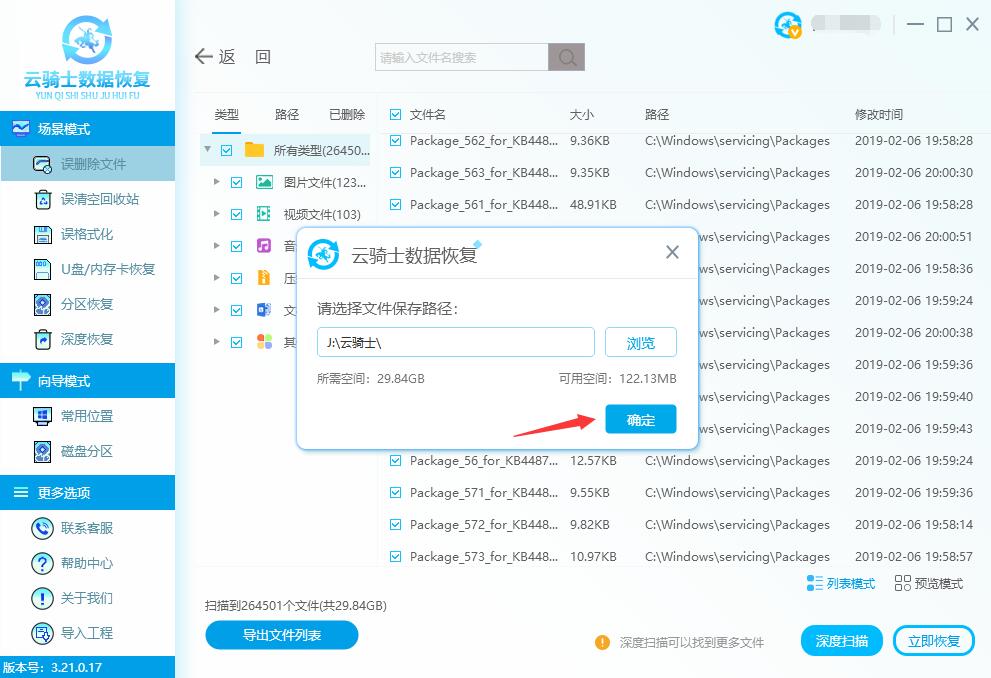This screenshot has width=991, height=678.
Task: Uncheck Package_562_for_KB448 file checkbox
Action: click(396, 140)
